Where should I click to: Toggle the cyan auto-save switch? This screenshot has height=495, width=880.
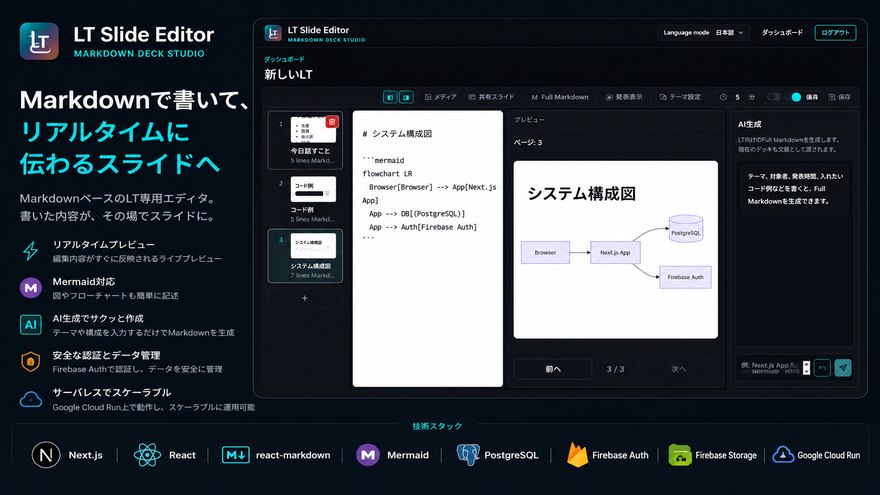[x=796, y=97]
